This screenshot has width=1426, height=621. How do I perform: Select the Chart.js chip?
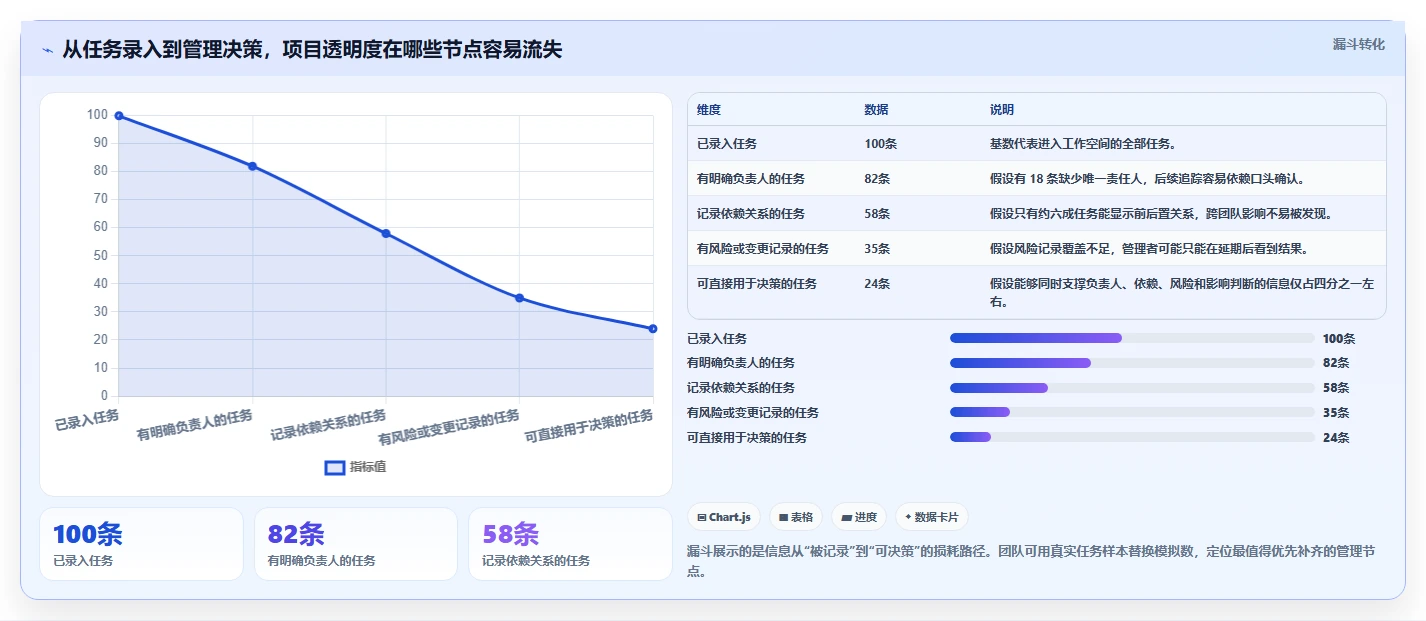point(724,517)
